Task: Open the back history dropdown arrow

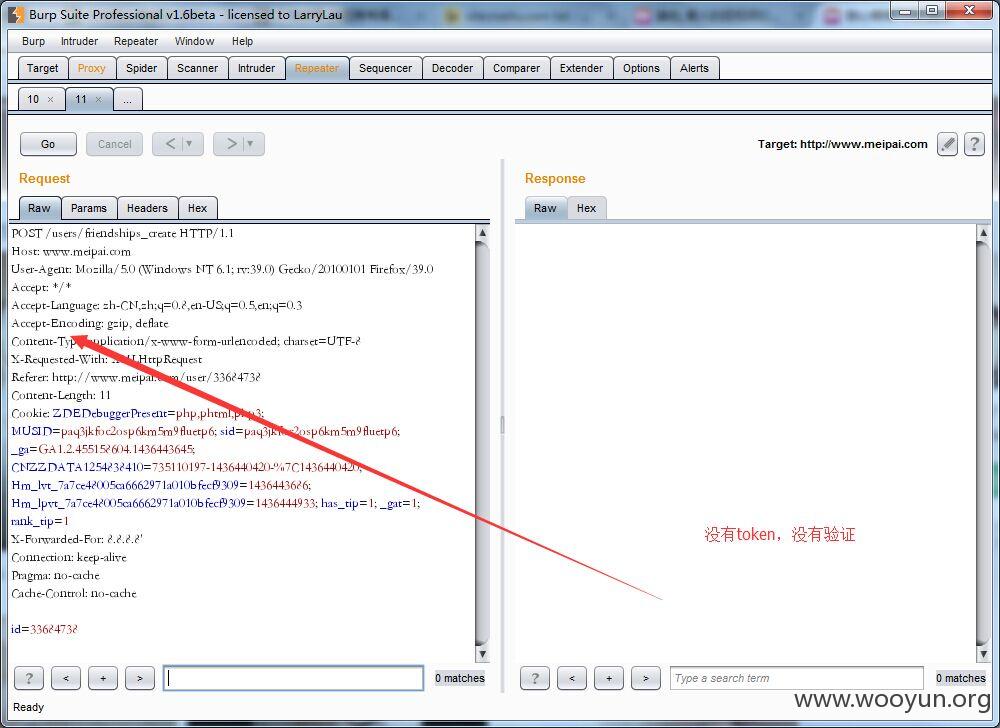Action: tap(189, 144)
